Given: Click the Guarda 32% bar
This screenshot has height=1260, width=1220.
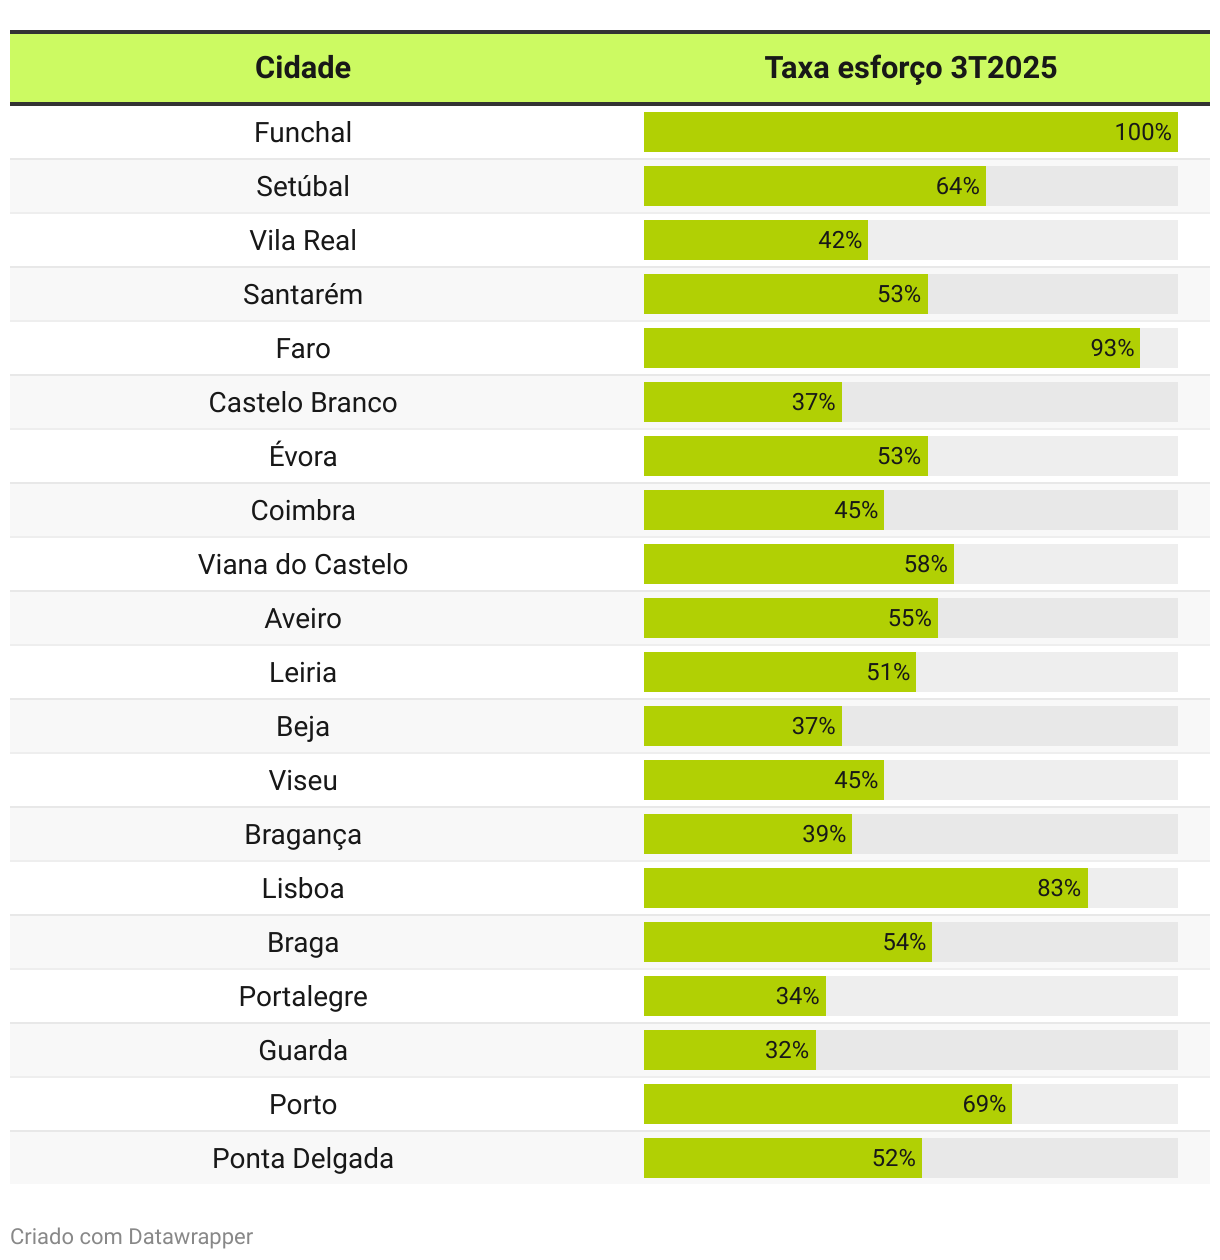Looking at the screenshot, I should pyautogui.click(x=730, y=1050).
